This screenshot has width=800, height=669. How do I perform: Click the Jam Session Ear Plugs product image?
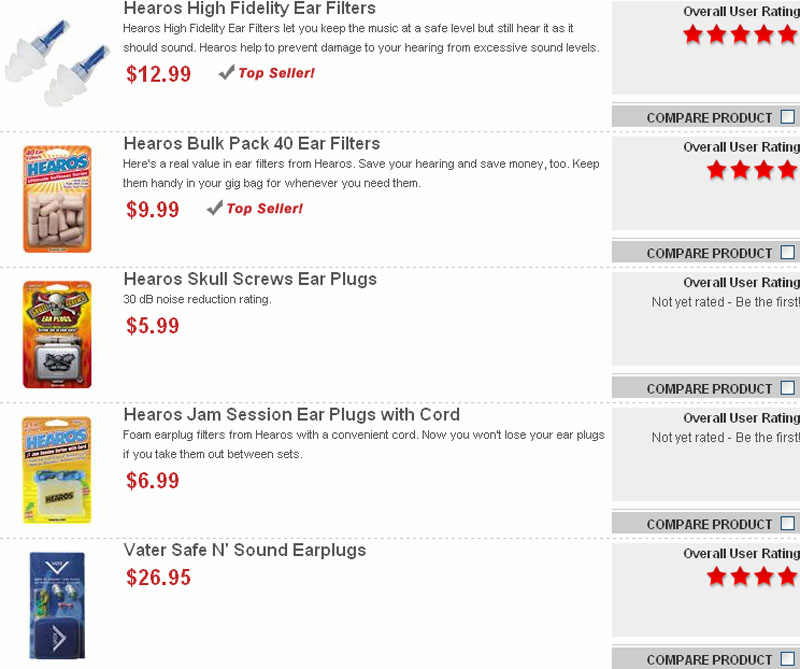(57, 470)
